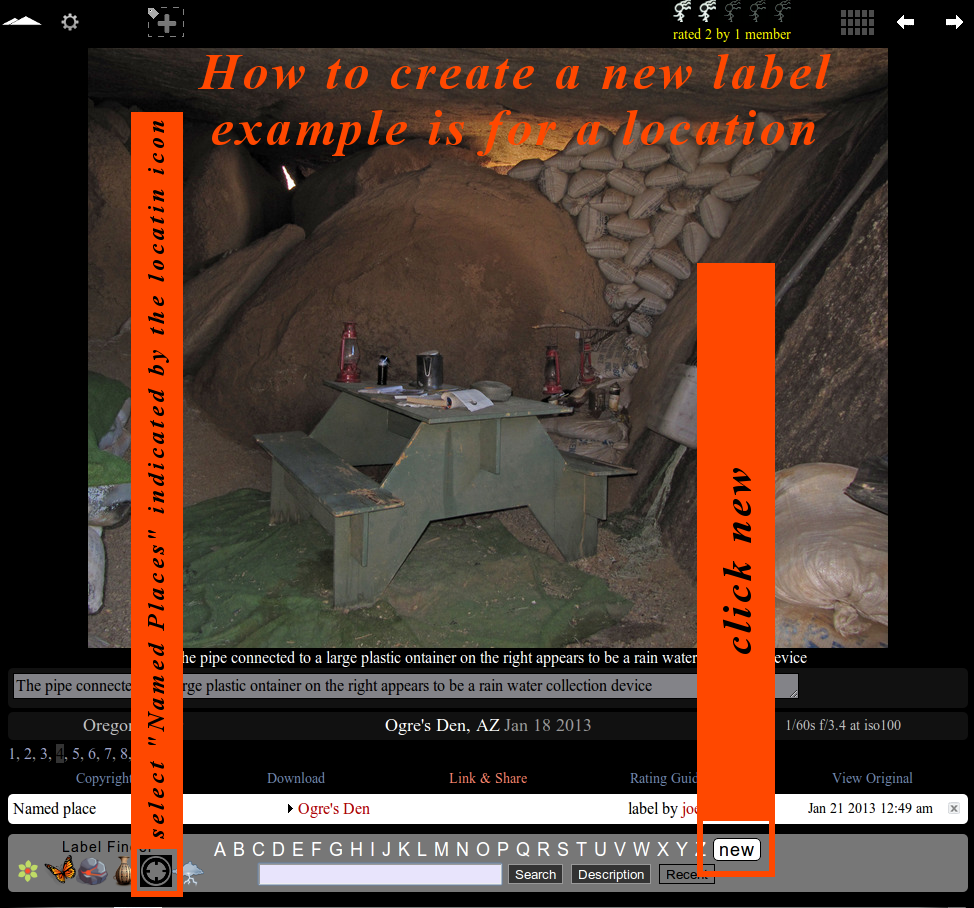Open the Link & Share link
The width and height of the screenshot is (974, 908).
pyautogui.click(x=488, y=778)
